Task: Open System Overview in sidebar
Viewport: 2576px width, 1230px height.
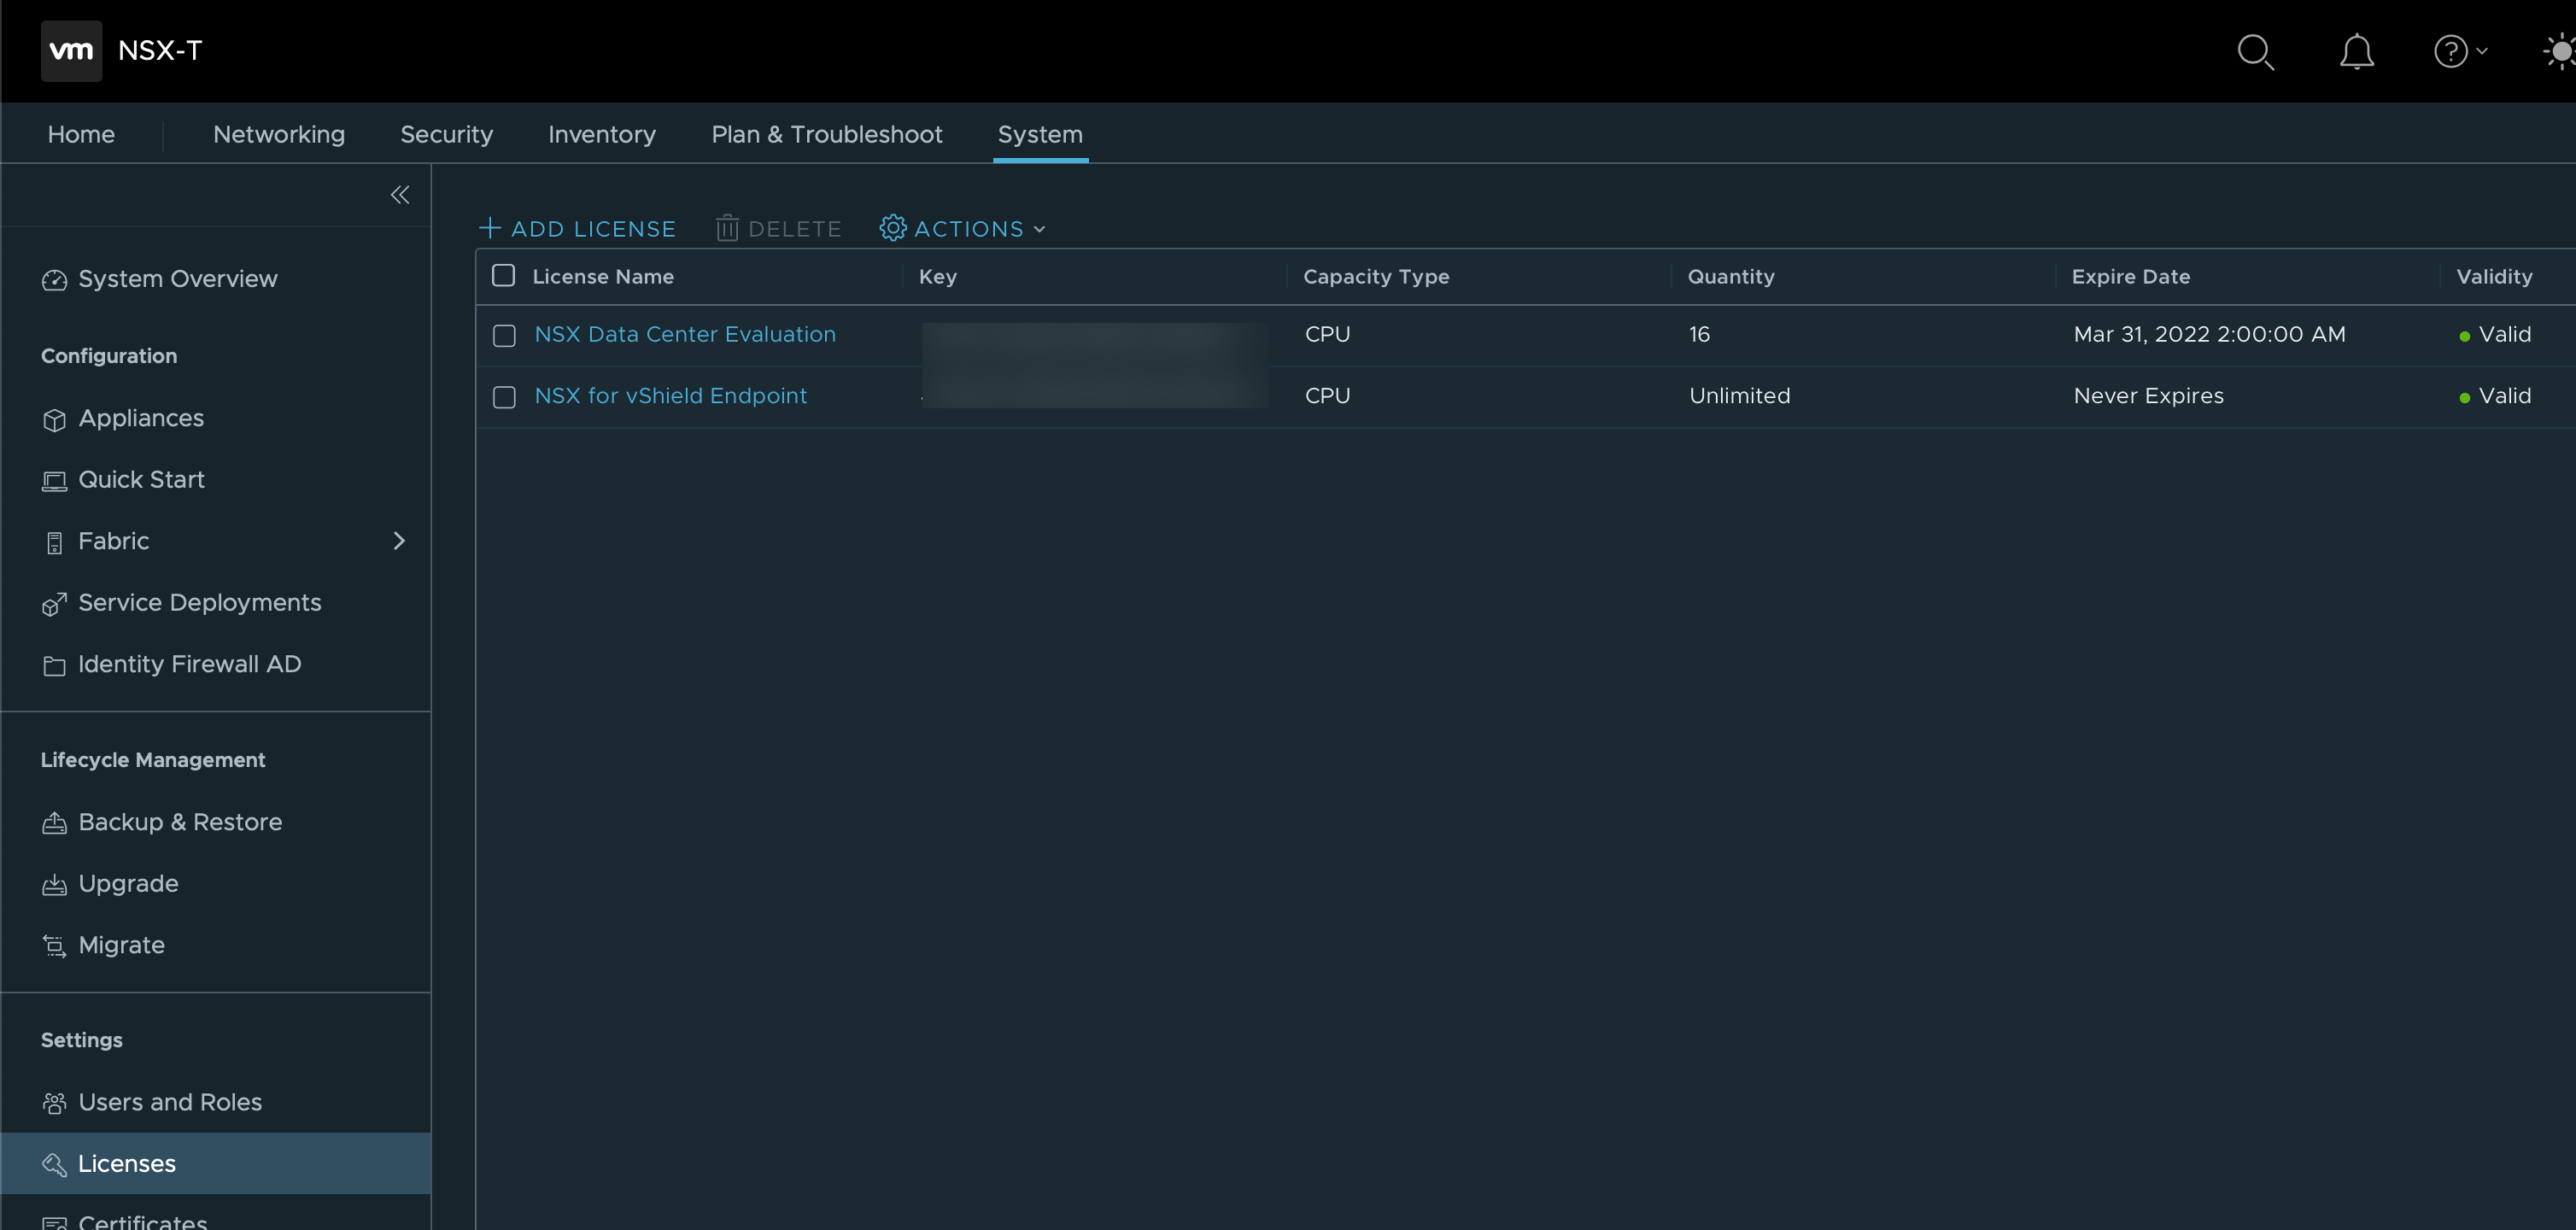Action: (x=178, y=279)
